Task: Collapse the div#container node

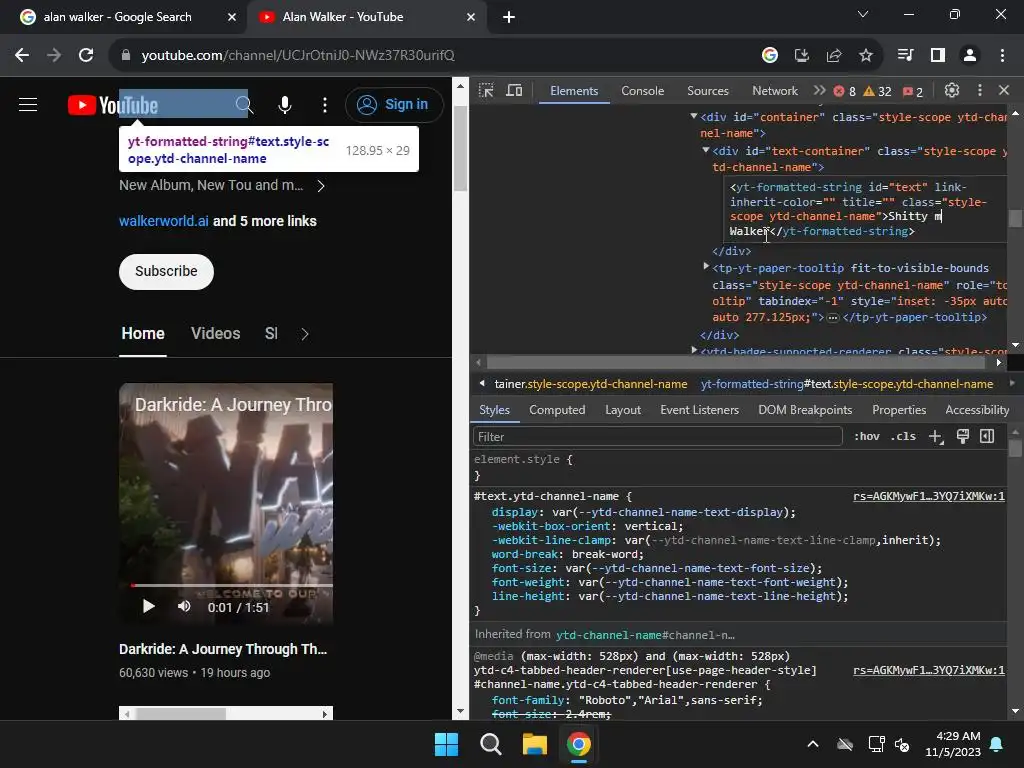Action: (x=694, y=116)
